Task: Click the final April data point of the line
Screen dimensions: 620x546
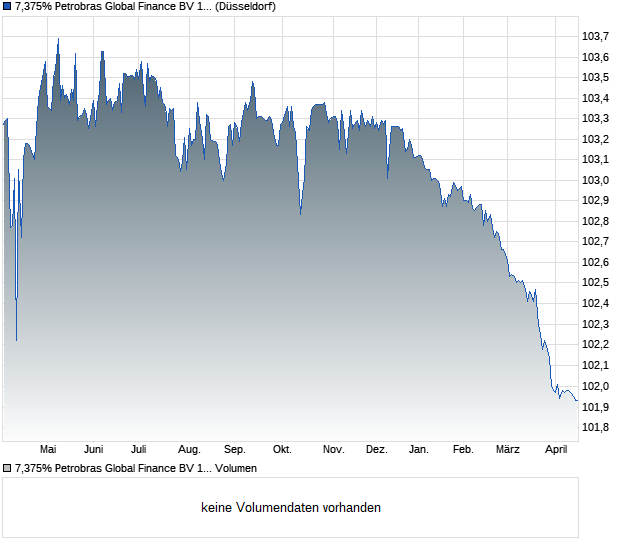Action: [577, 401]
